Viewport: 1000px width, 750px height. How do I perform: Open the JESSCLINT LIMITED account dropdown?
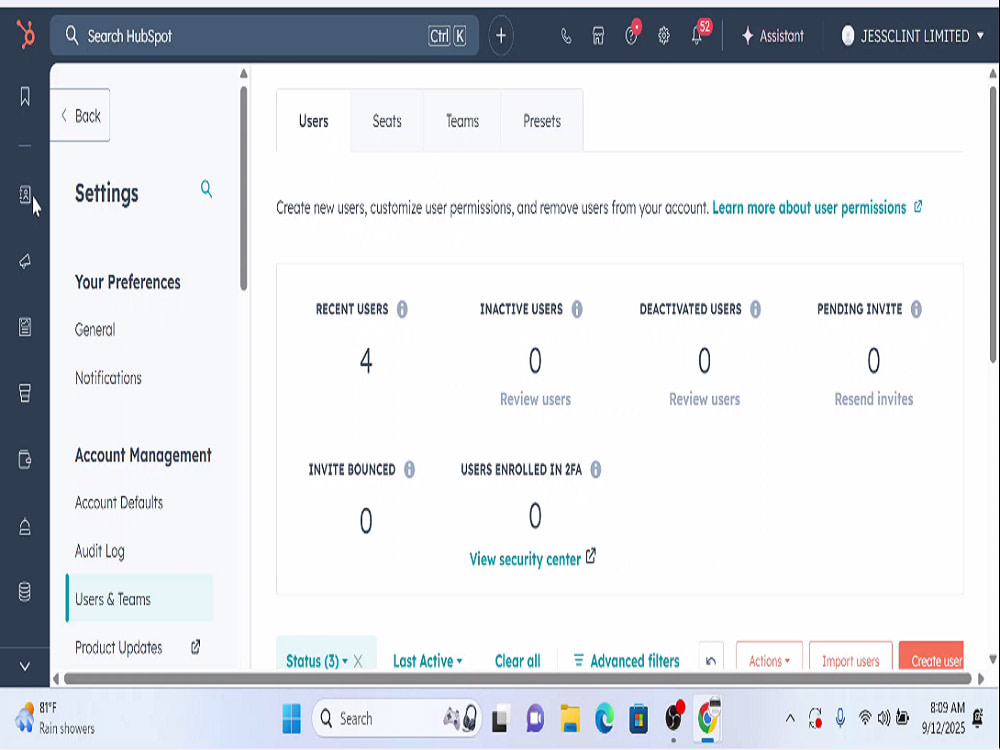(x=913, y=36)
